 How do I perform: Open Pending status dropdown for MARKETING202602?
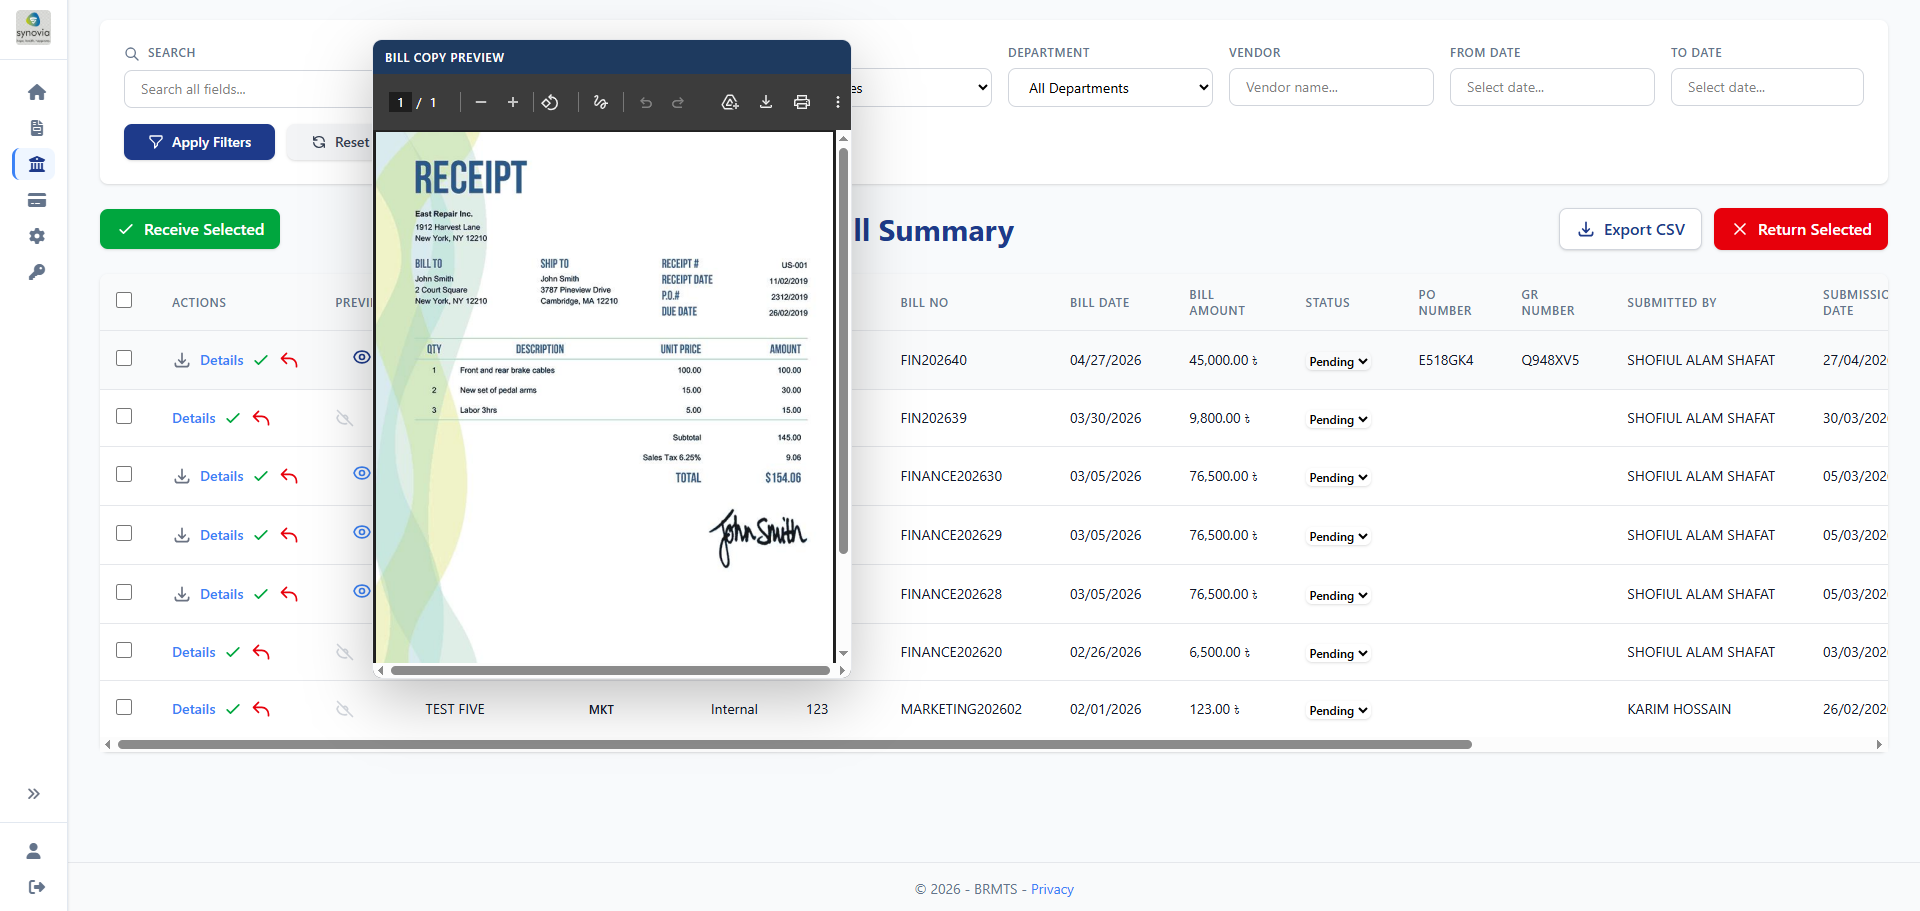1338,711
